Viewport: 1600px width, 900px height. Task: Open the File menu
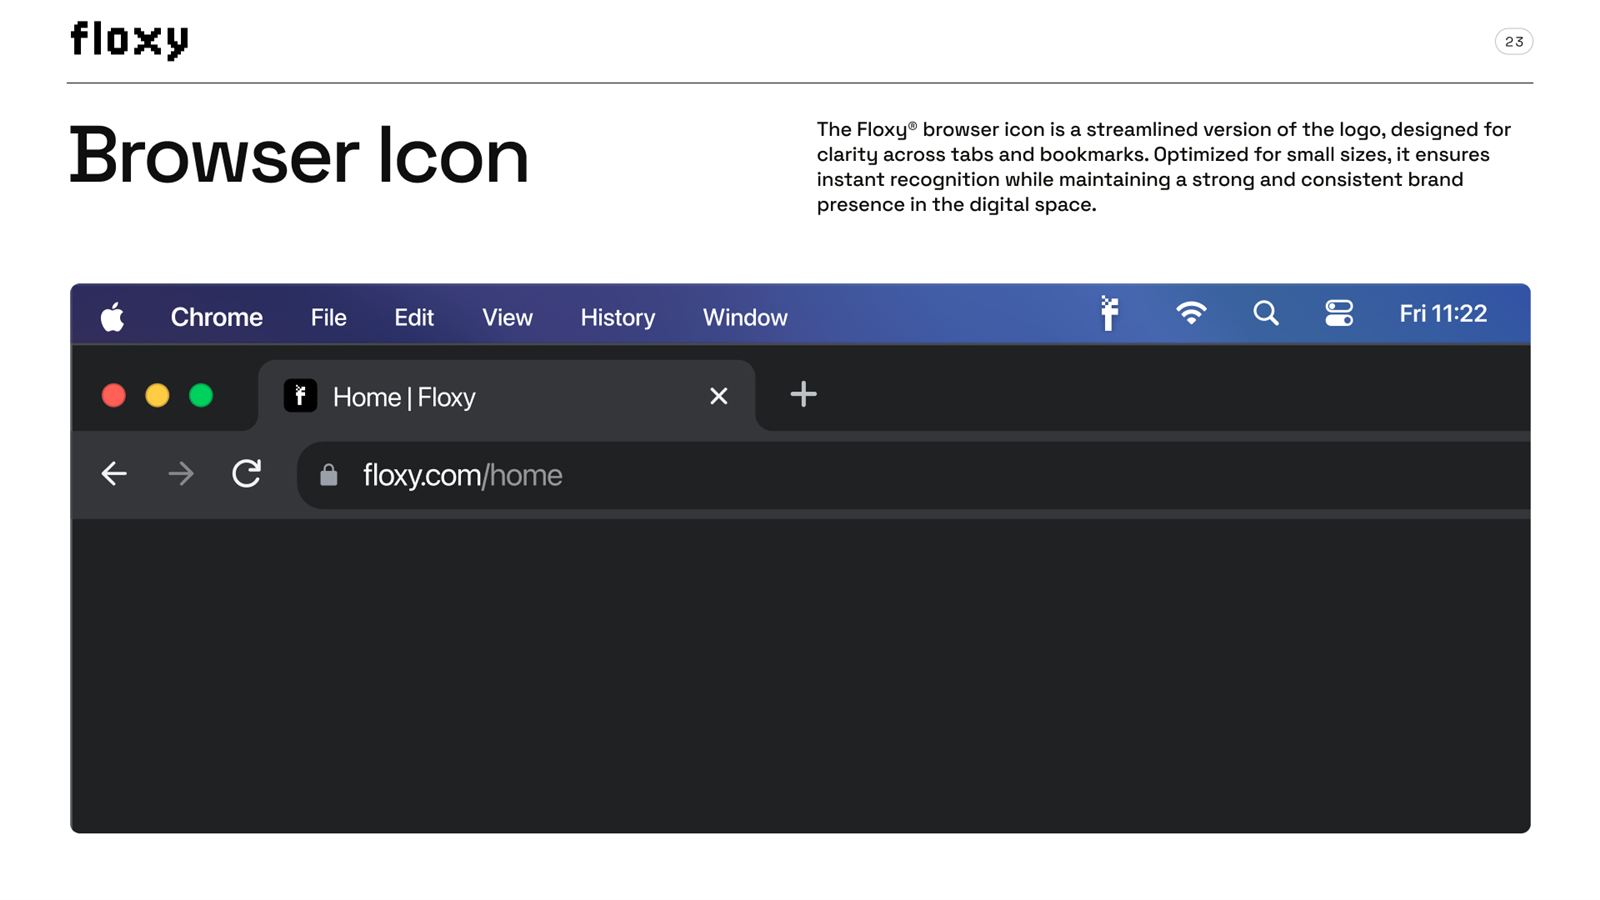(x=328, y=317)
